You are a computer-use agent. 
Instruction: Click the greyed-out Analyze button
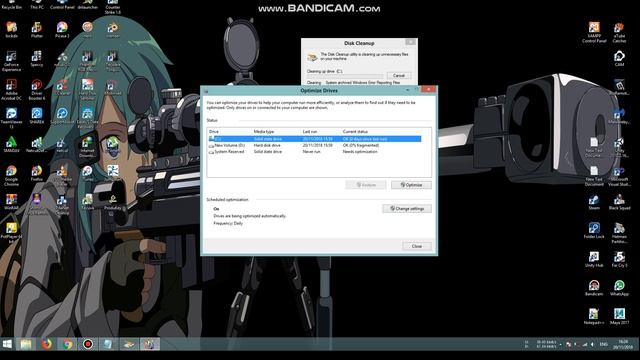click(366, 185)
